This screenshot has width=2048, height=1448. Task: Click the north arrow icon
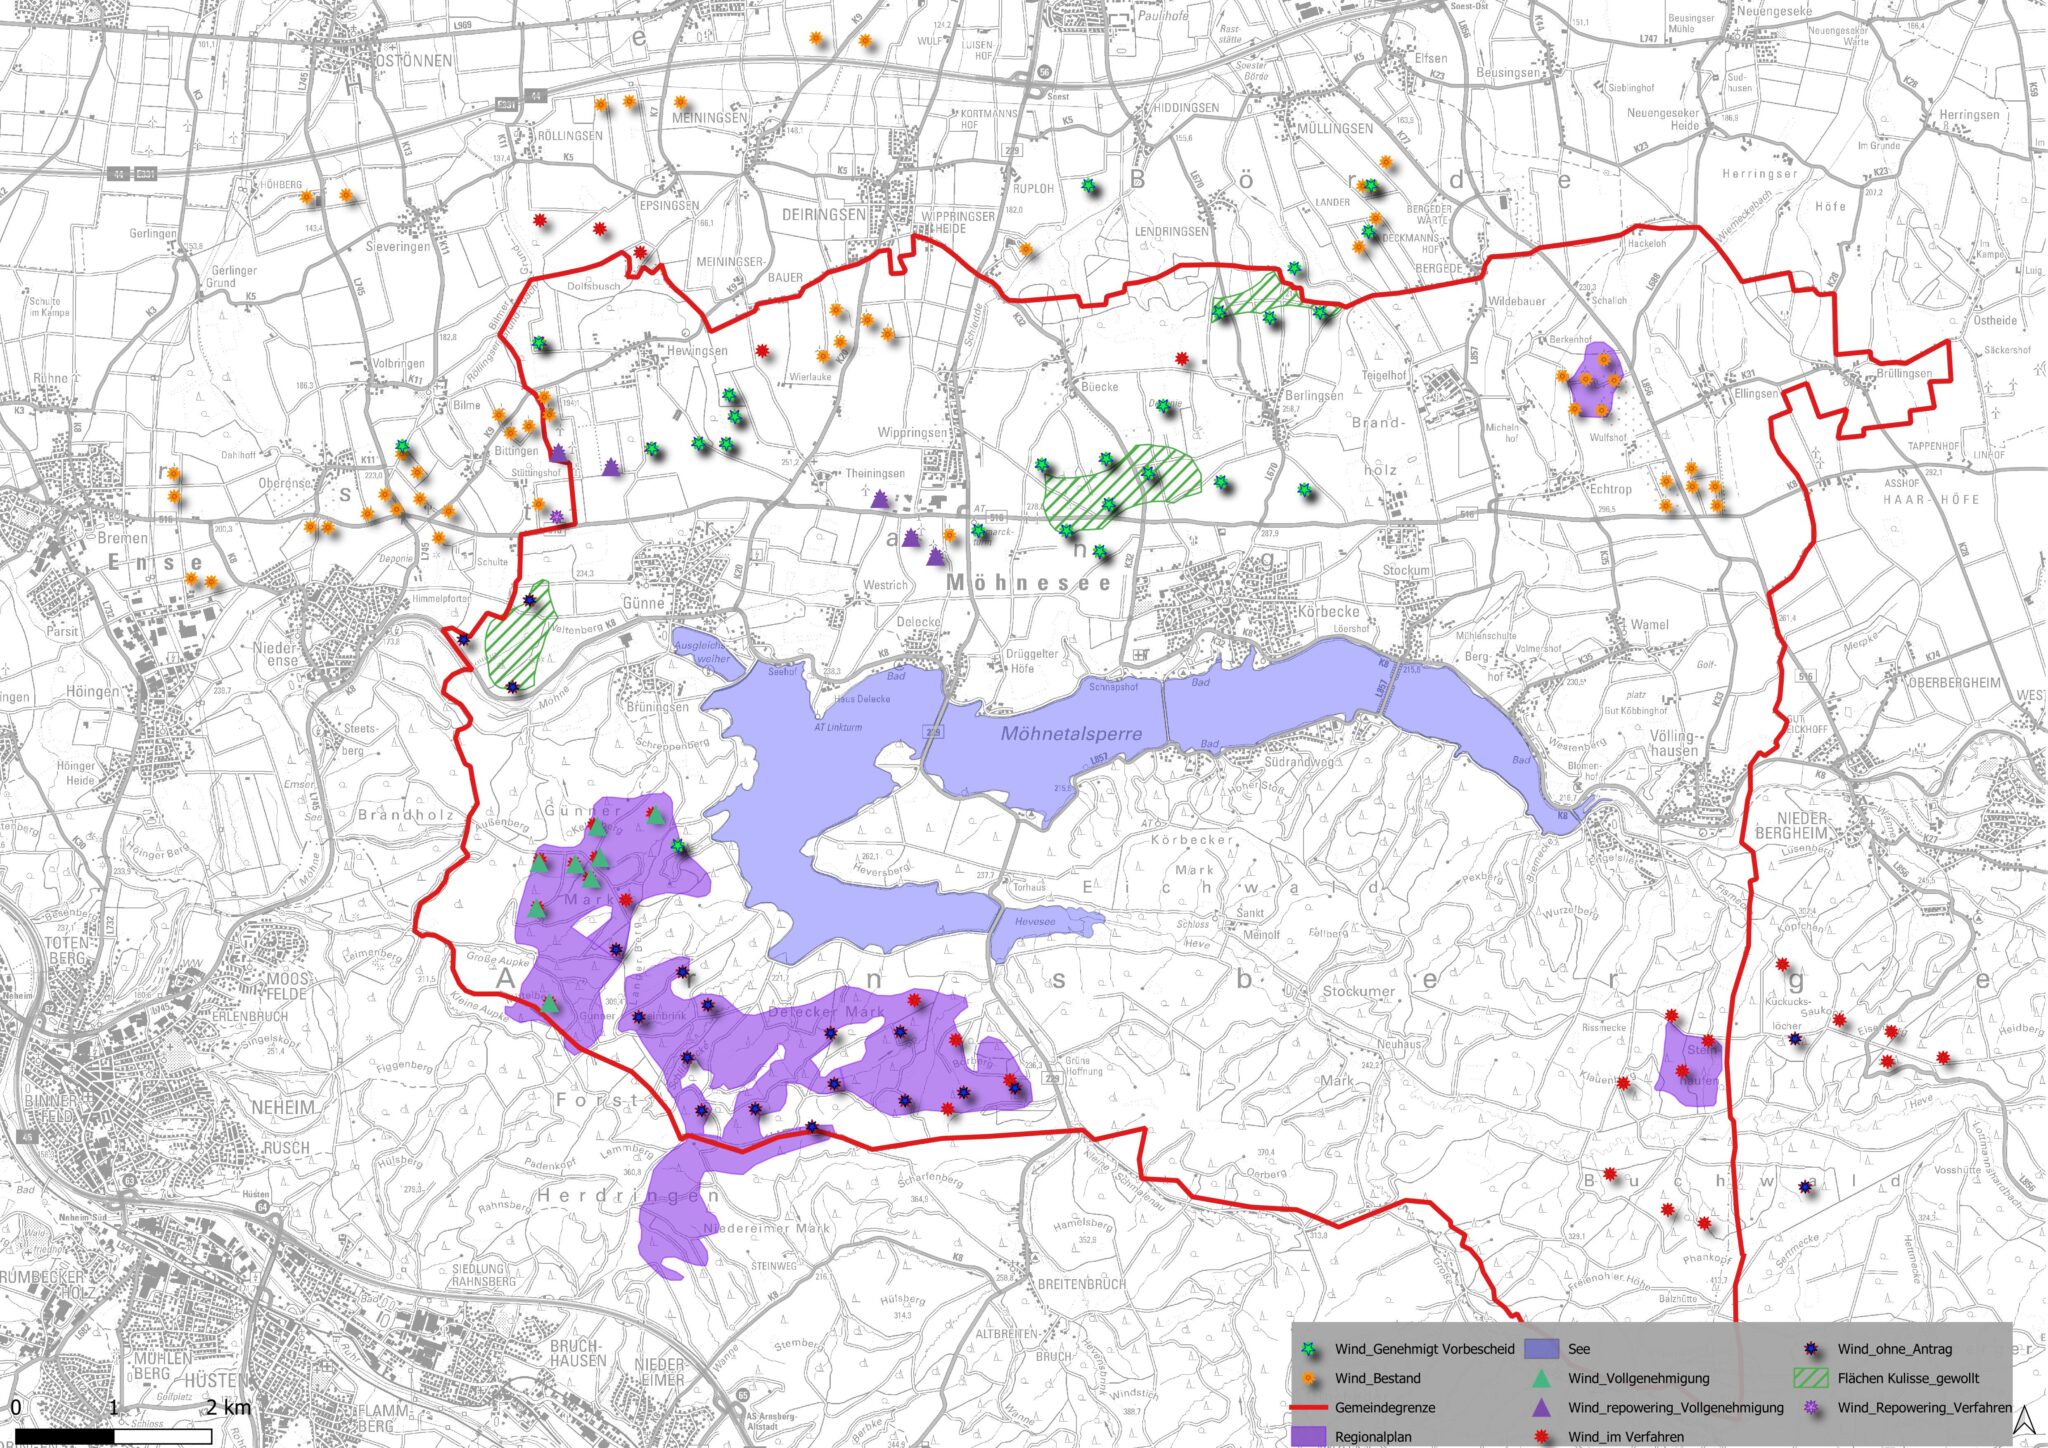pyautogui.click(x=2023, y=1420)
